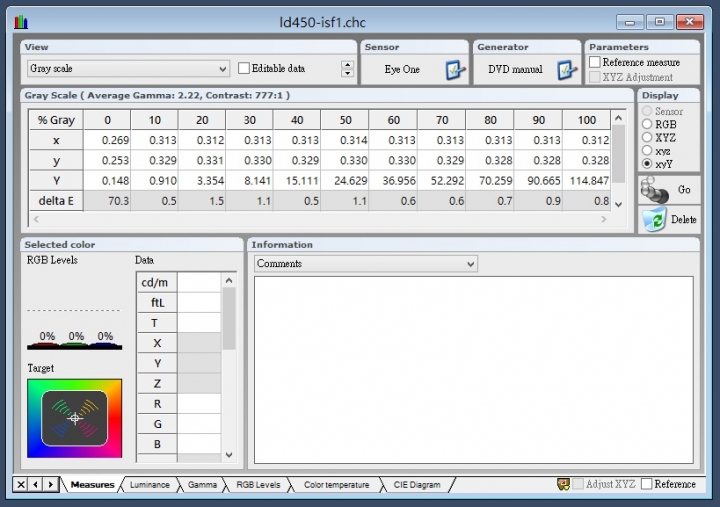Click the ftL value field
Screen dimensions: 720x507
(199, 303)
